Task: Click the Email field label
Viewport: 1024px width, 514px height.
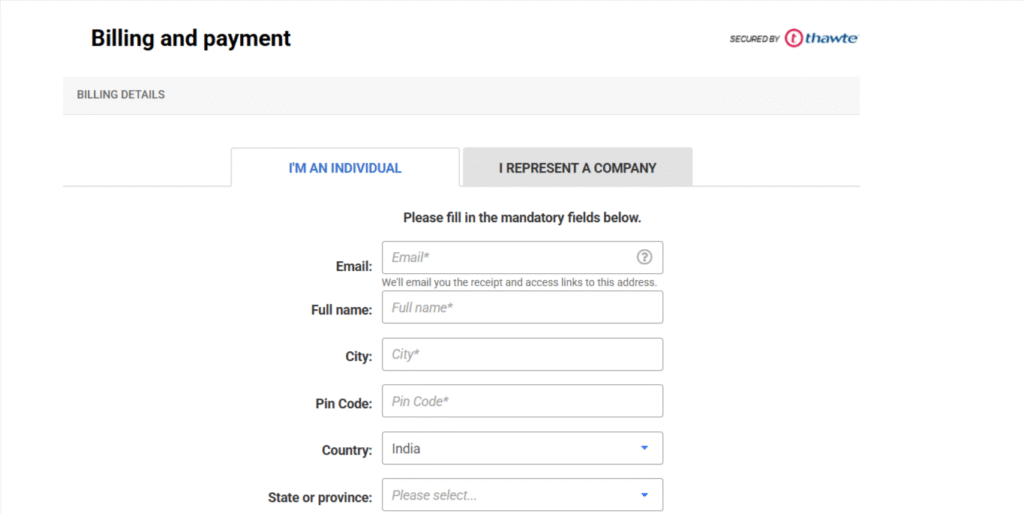Action: pyautogui.click(x=354, y=267)
